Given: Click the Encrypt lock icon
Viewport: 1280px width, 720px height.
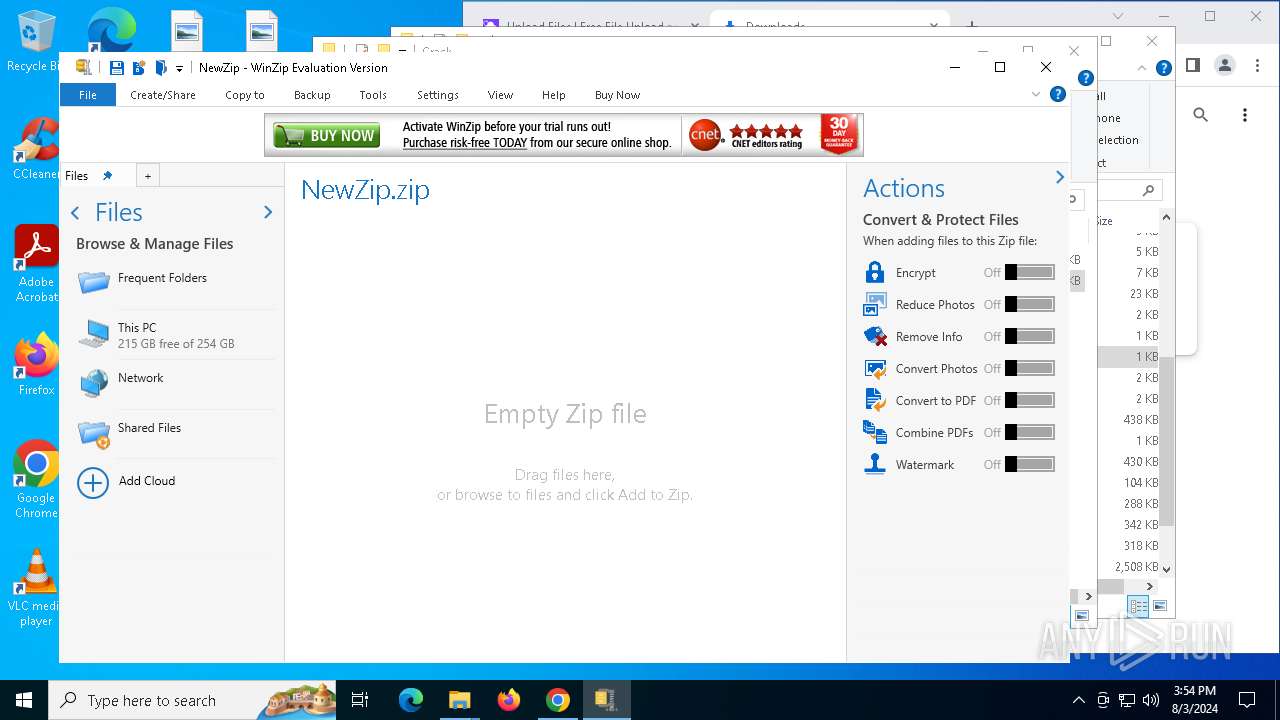Looking at the screenshot, I should (x=875, y=272).
